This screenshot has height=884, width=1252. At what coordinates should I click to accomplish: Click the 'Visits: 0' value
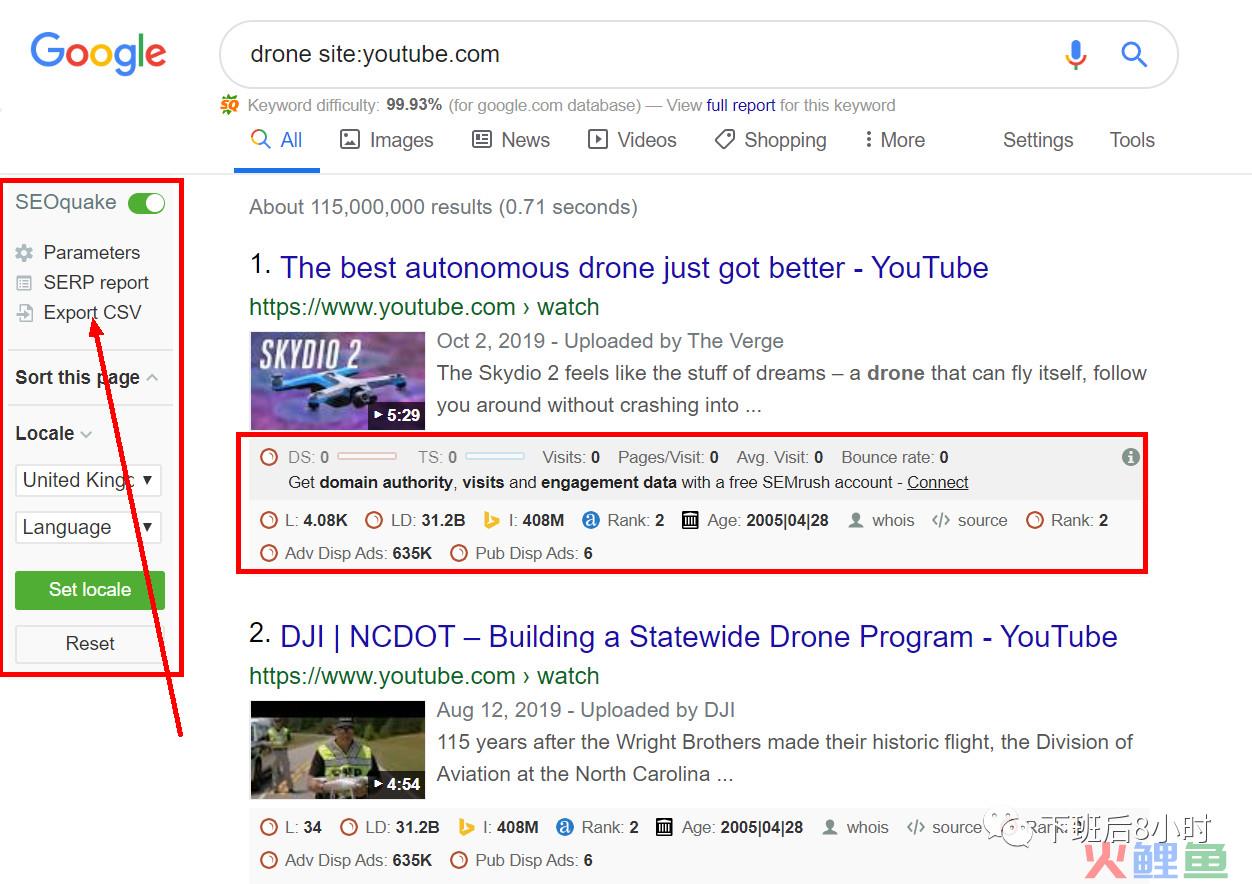coord(571,457)
